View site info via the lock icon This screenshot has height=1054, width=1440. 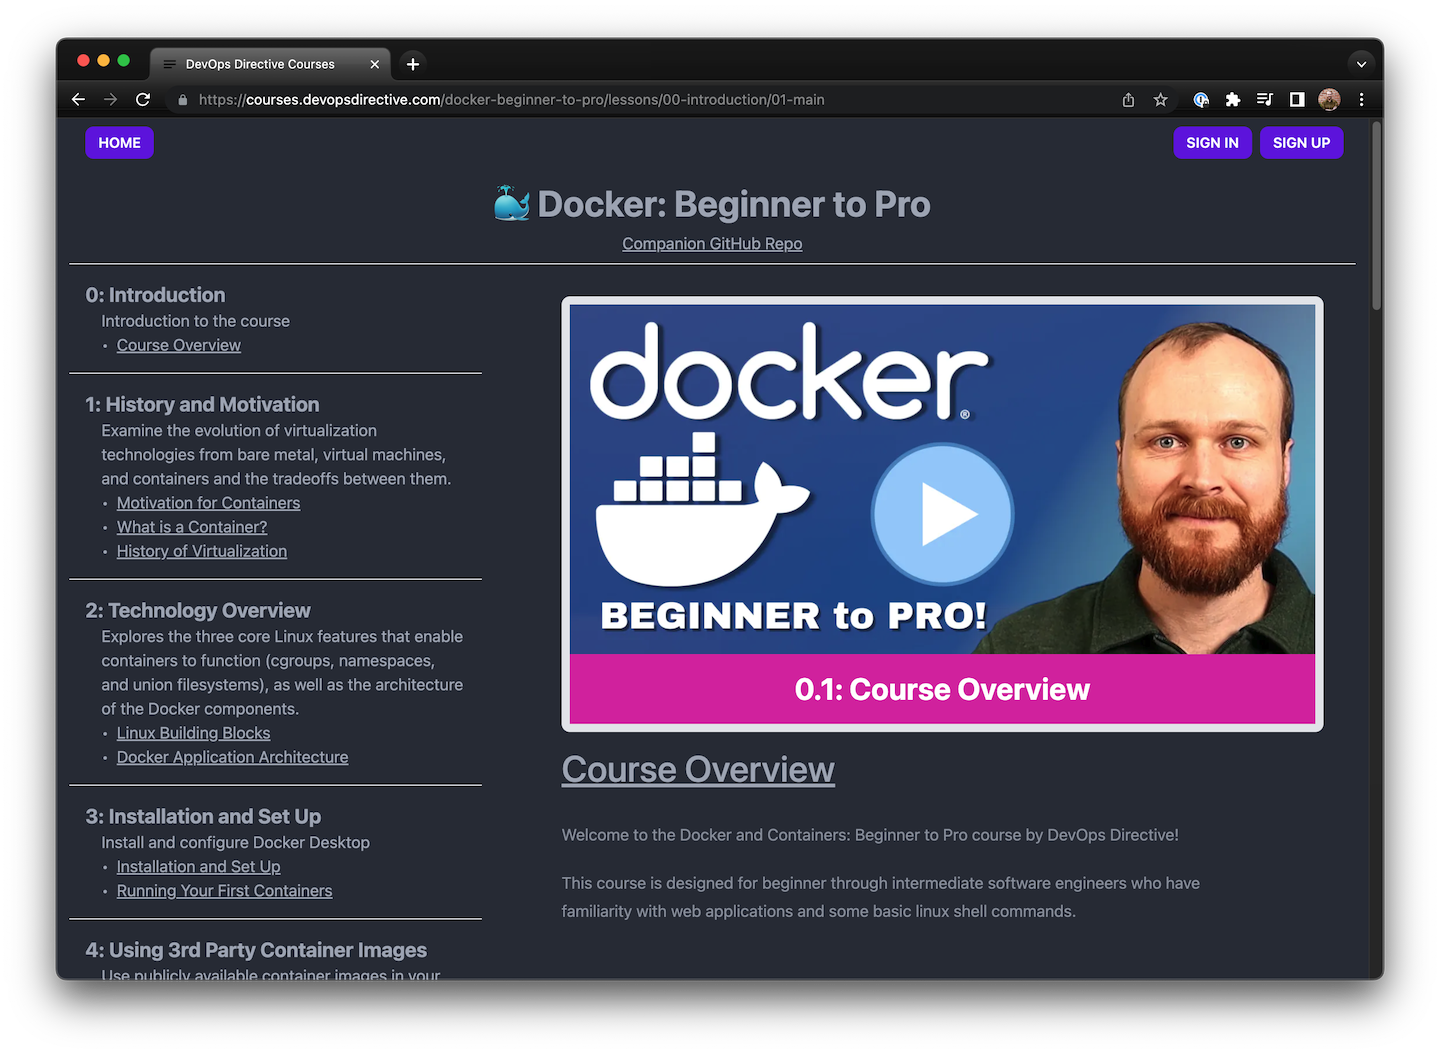pyautogui.click(x=182, y=100)
